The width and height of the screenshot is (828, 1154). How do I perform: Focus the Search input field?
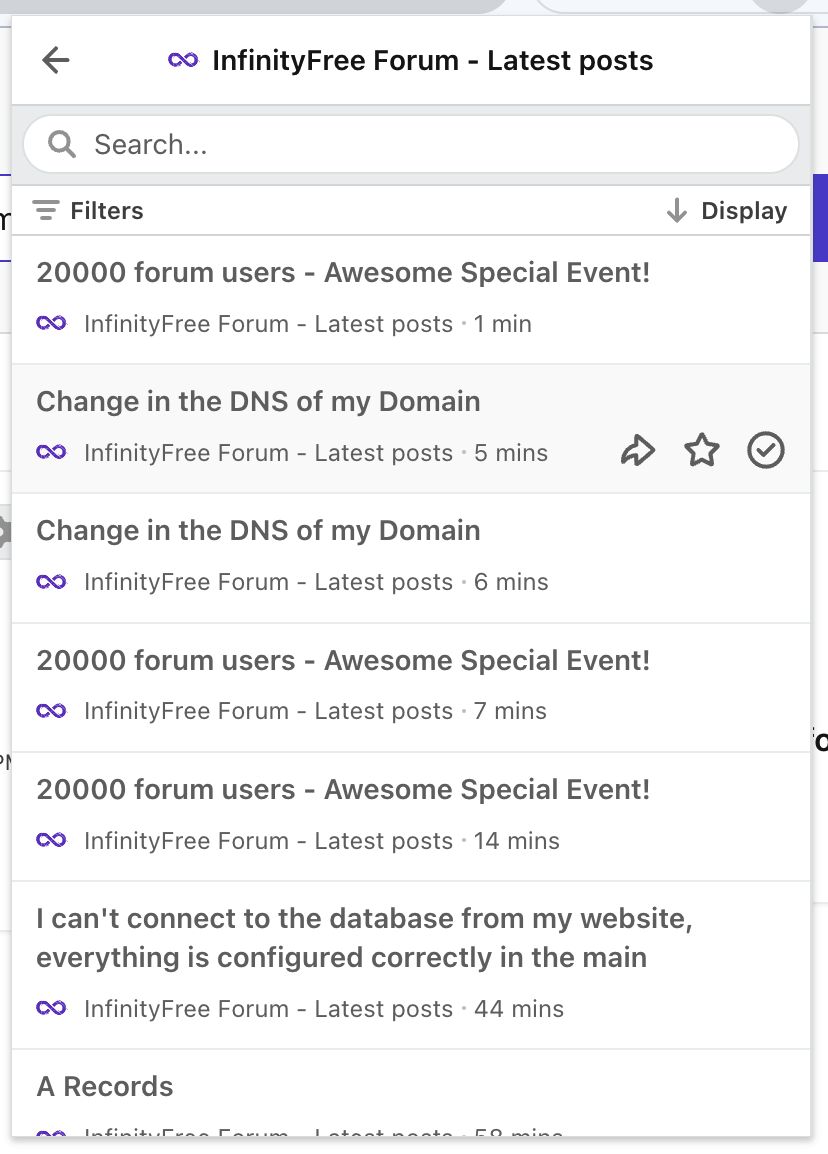point(420,145)
